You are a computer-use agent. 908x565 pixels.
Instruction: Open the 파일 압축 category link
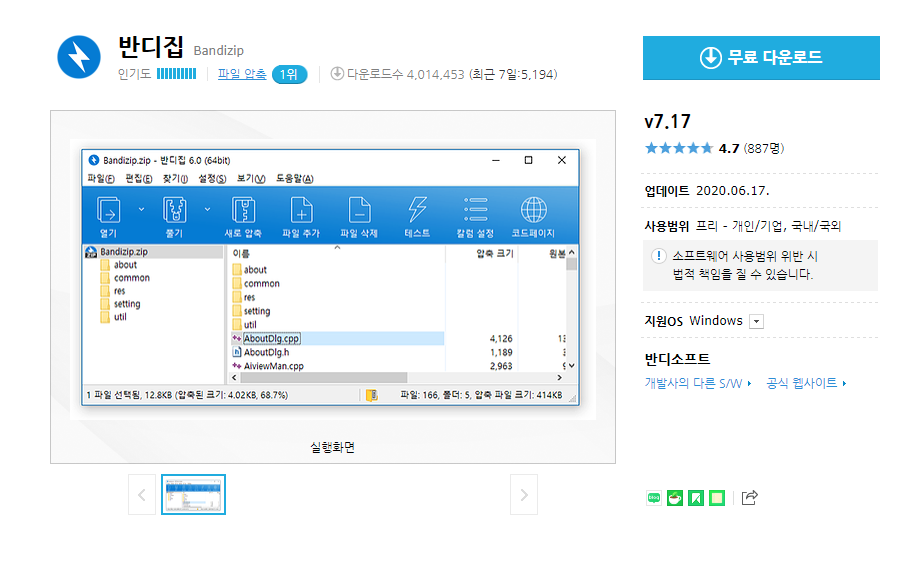tap(242, 74)
